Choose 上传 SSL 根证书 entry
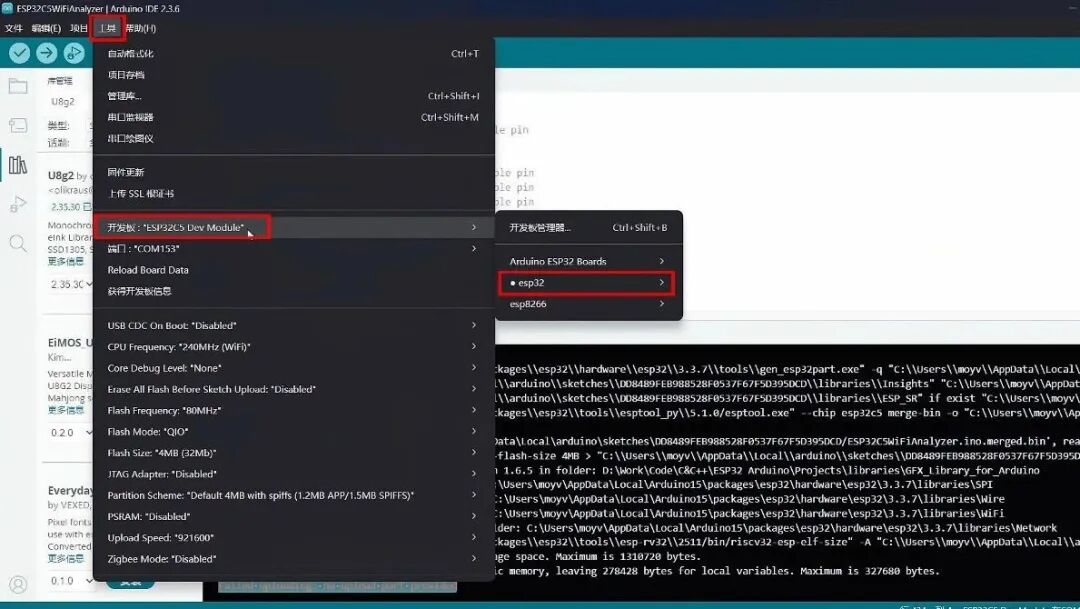The height and width of the screenshot is (609, 1080). (x=293, y=194)
